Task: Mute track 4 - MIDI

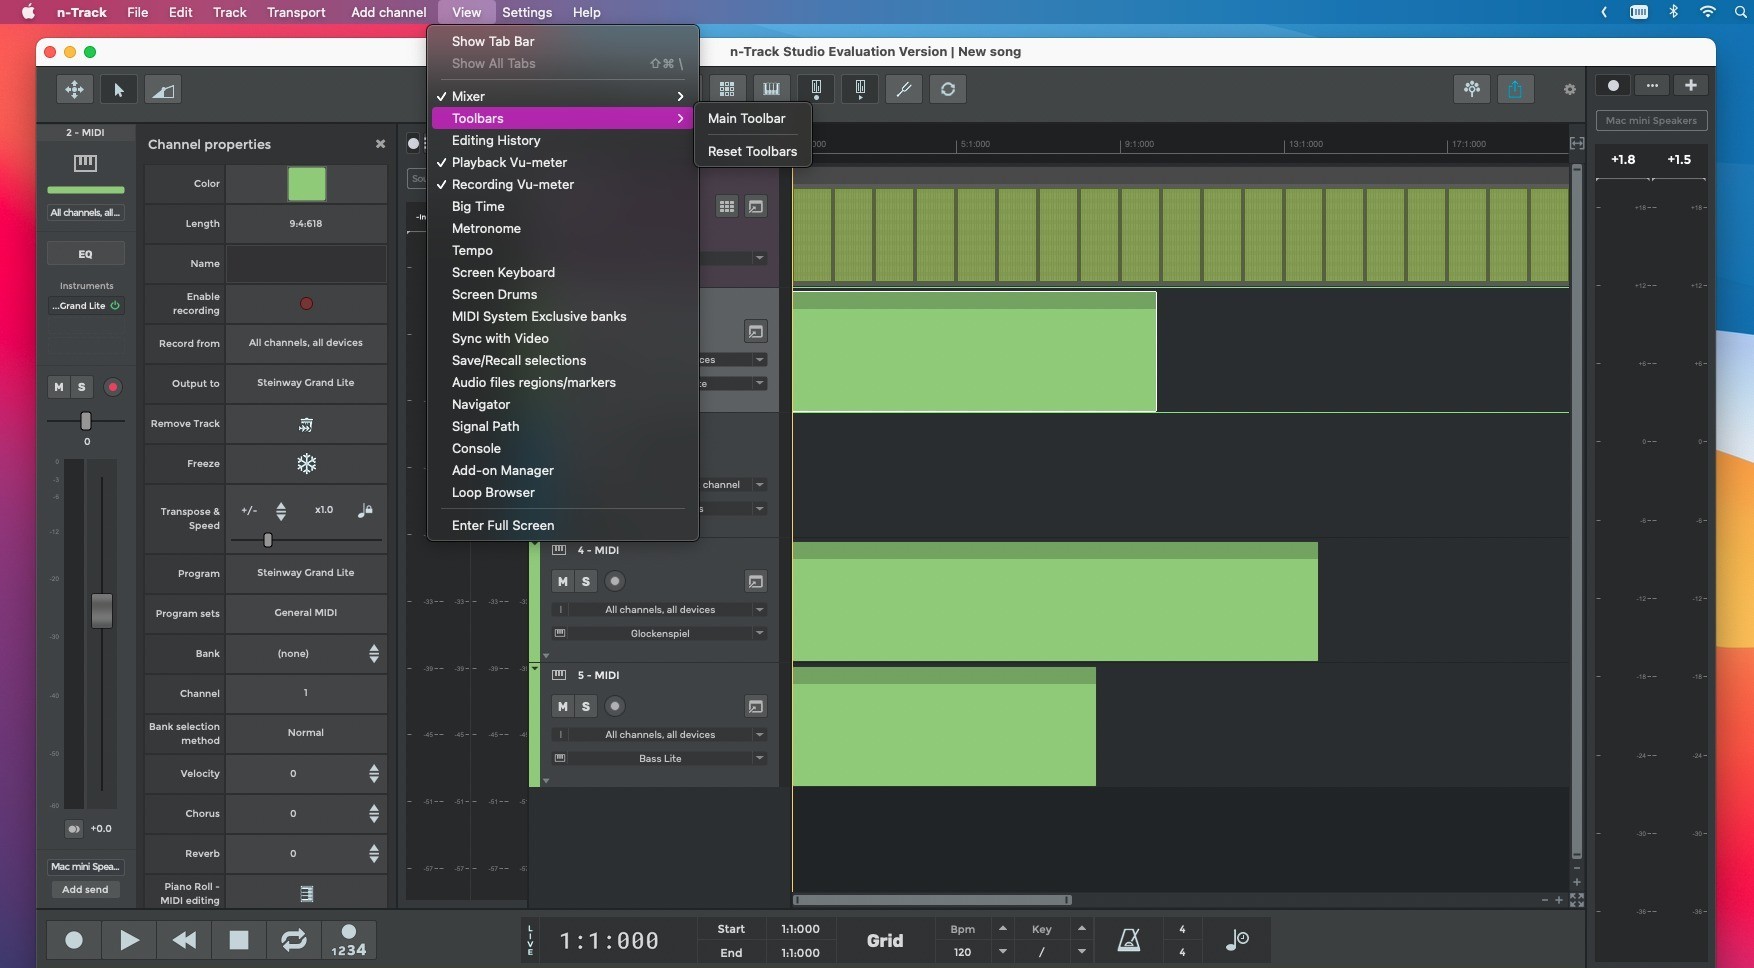Action: click(563, 581)
